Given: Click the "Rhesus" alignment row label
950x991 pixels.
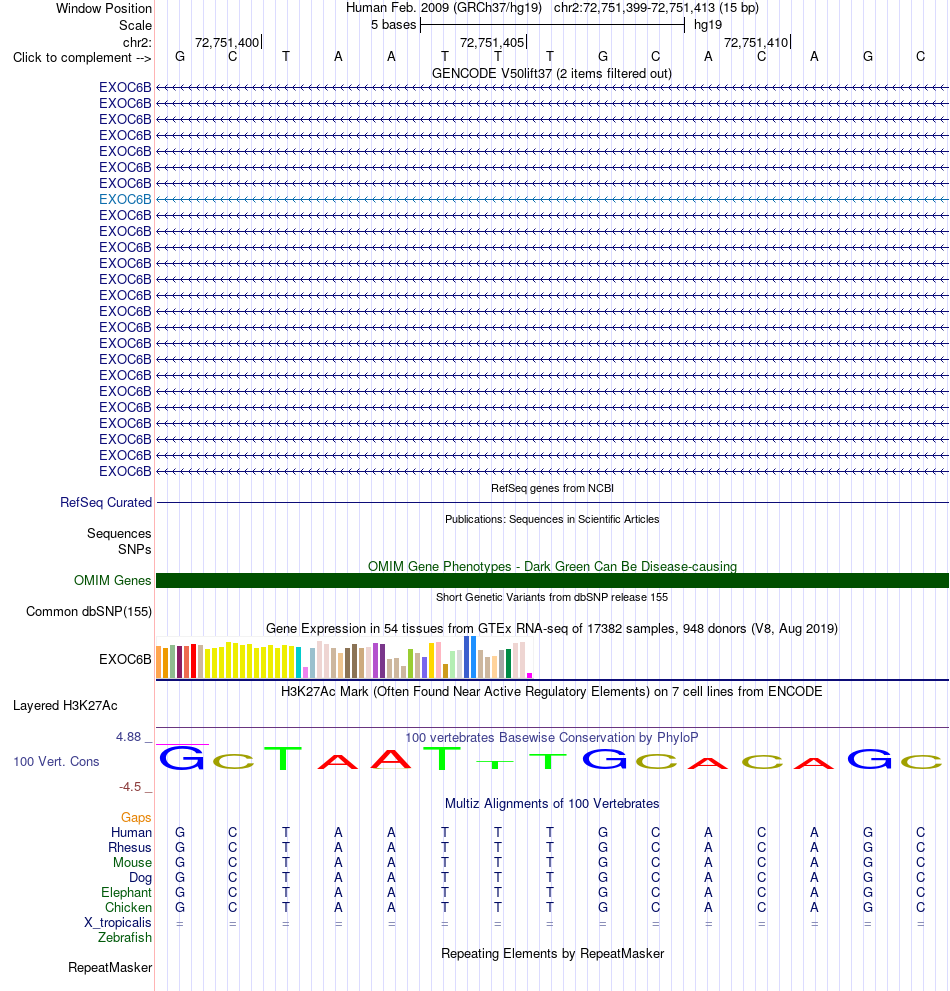Looking at the screenshot, I should point(130,848).
